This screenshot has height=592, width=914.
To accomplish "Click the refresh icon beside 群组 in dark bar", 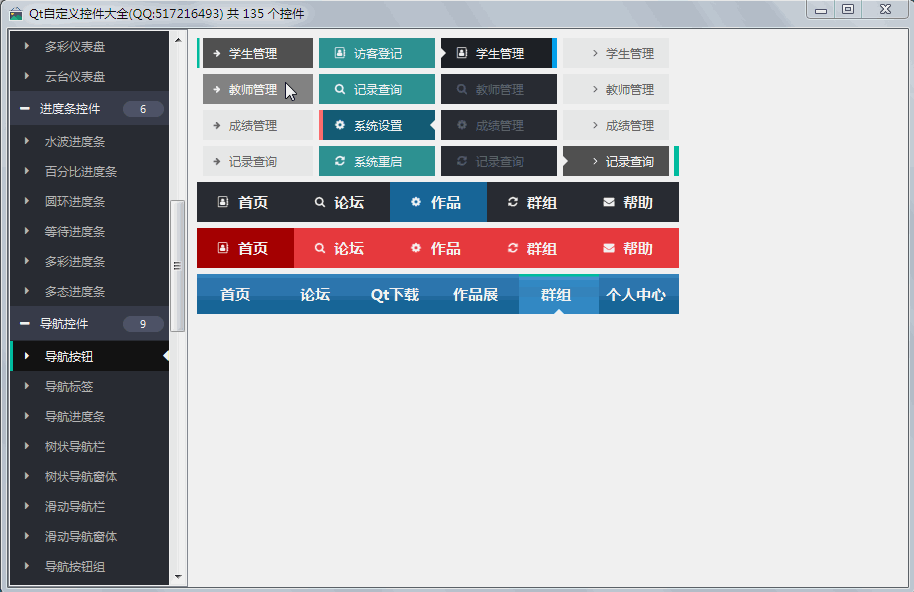I will pos(513,203).
